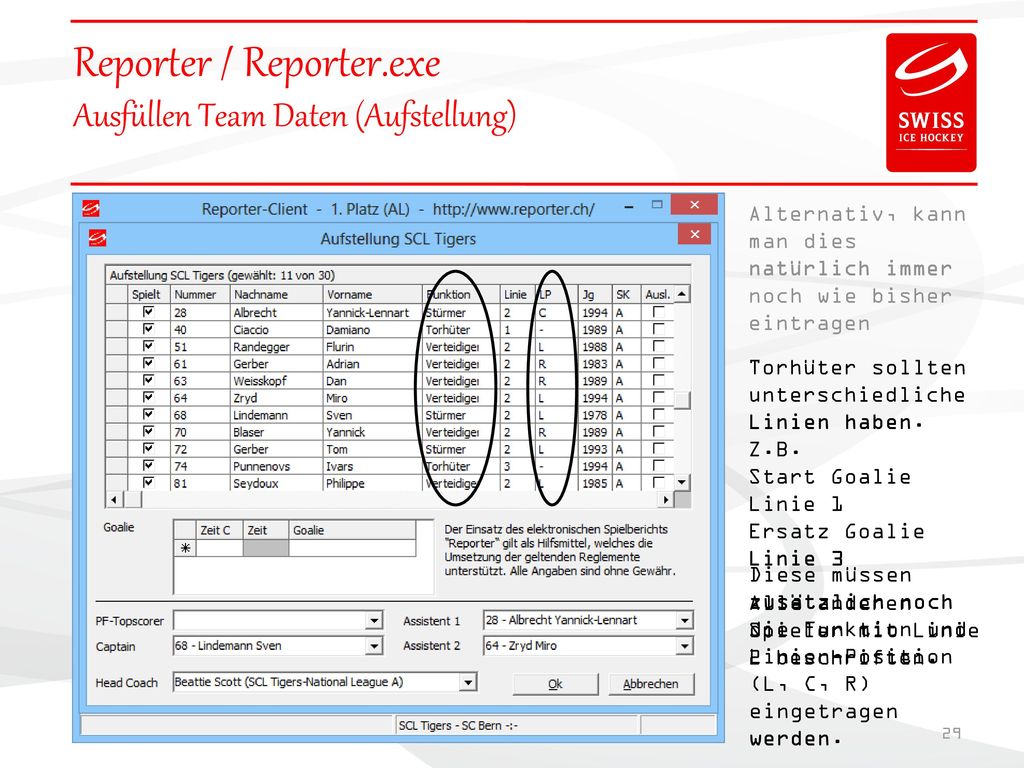Toggle Spielt checkbox for 51 Randegger
Screen dimensions: 1024x768
click(x=148, y=345)
